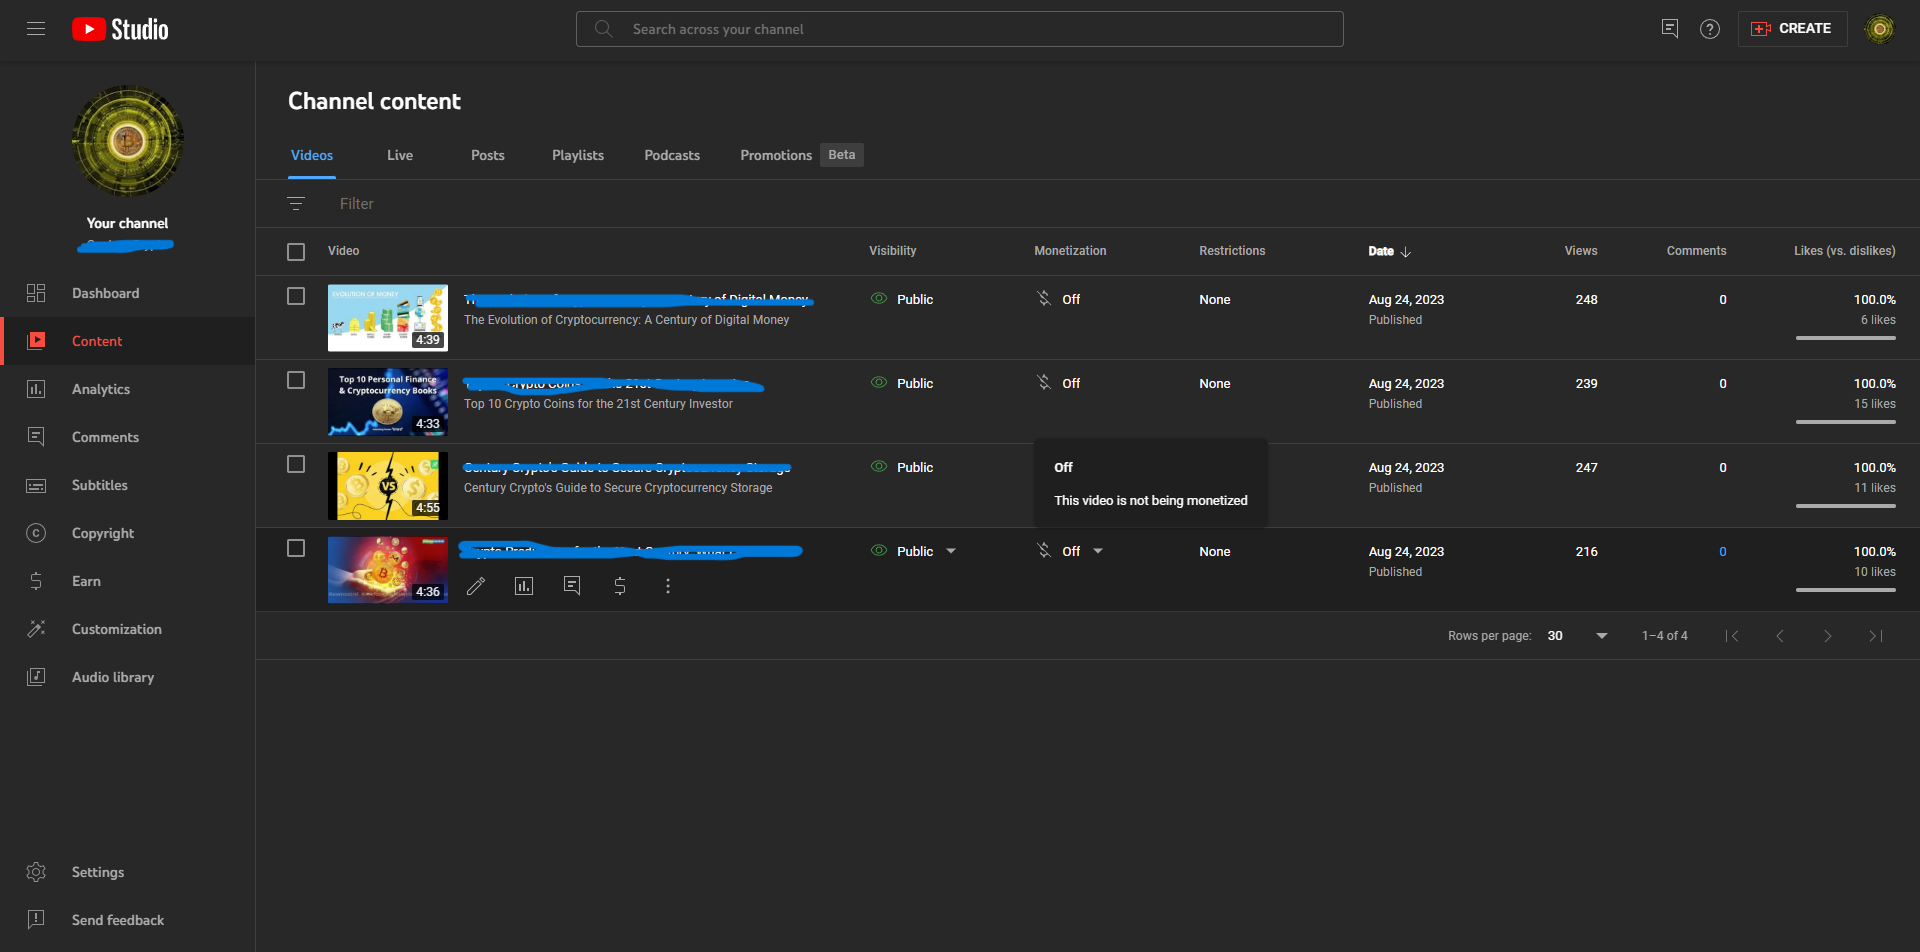
Task: Go to last page of results
Action: [1876, 636]
